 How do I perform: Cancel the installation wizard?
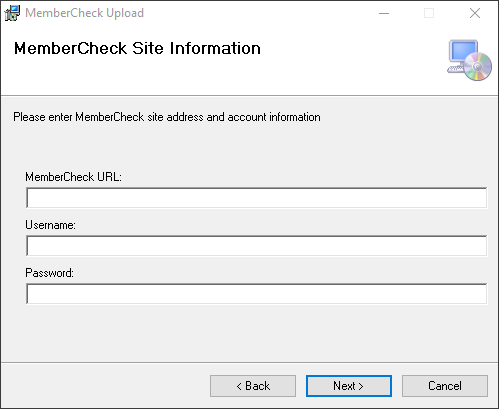tap(445, 386)
